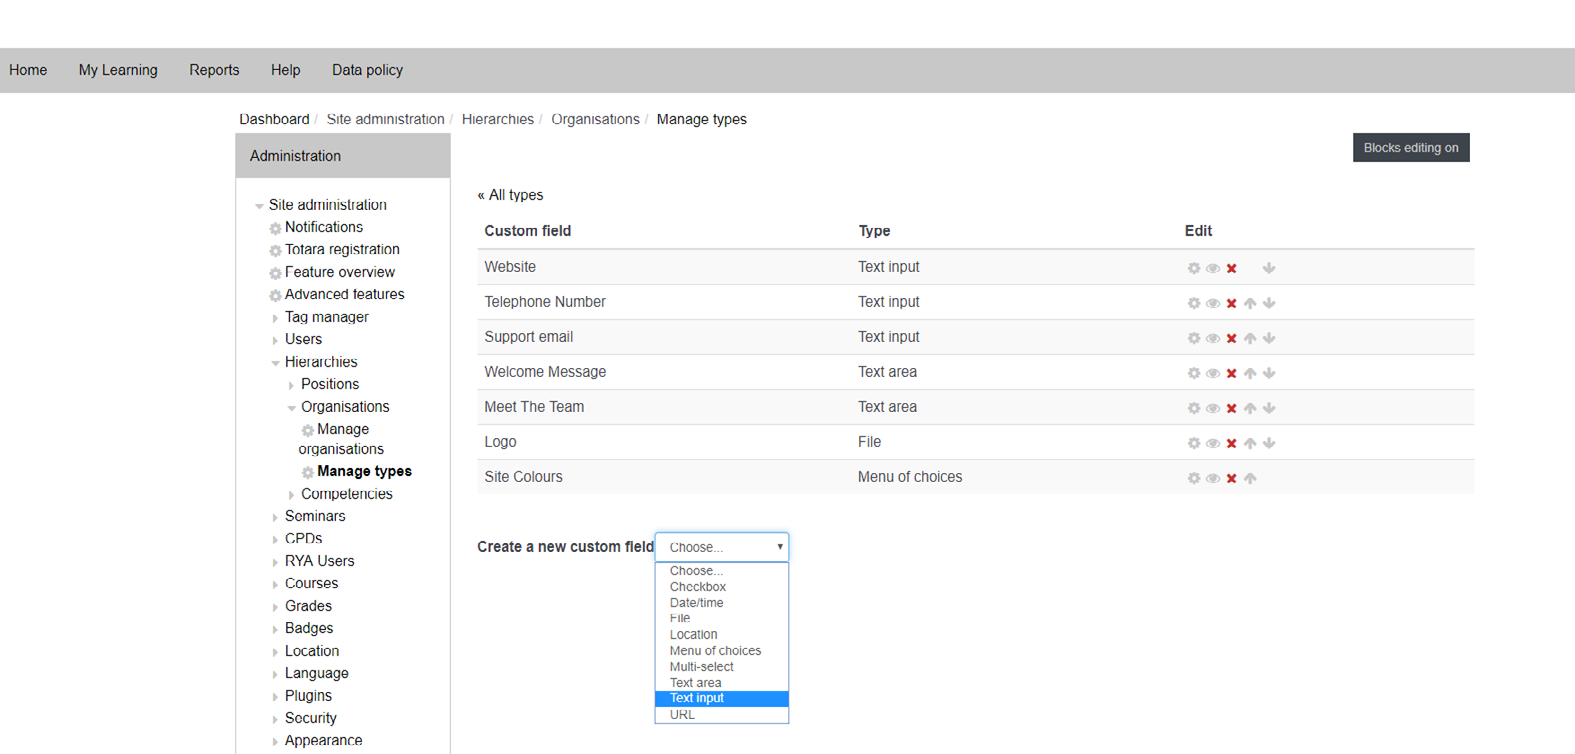
Task: Toggle visibility of Site Colours field
Action: pos(1212,478)
